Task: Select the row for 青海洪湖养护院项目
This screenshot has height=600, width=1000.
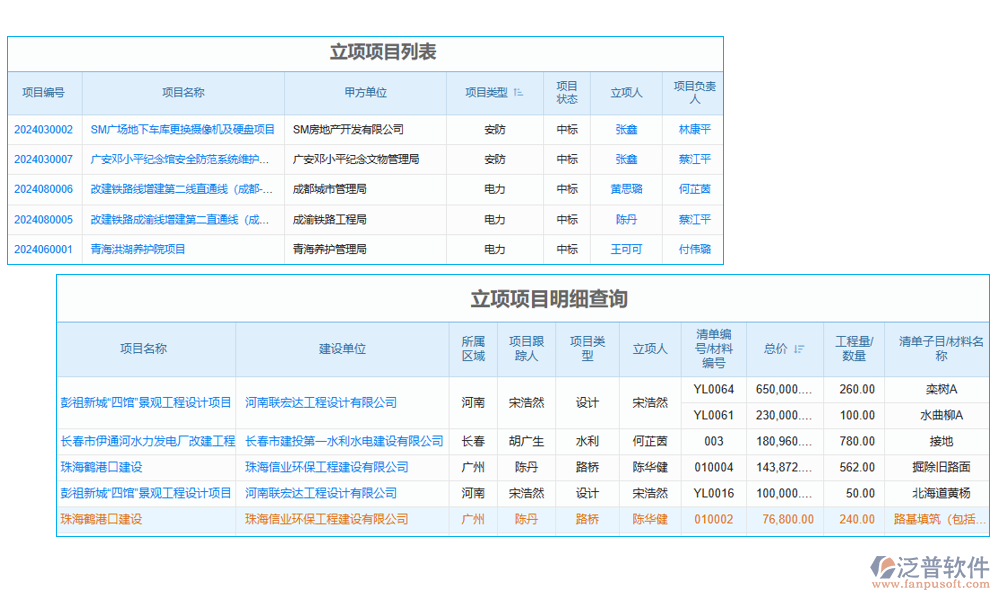Action: click(140, 249)
